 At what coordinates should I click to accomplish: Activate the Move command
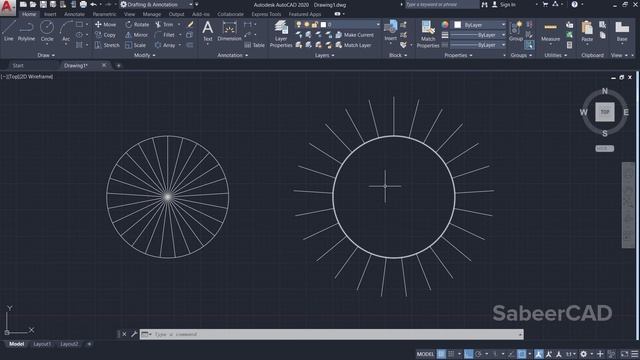click(x=106, y=24)
